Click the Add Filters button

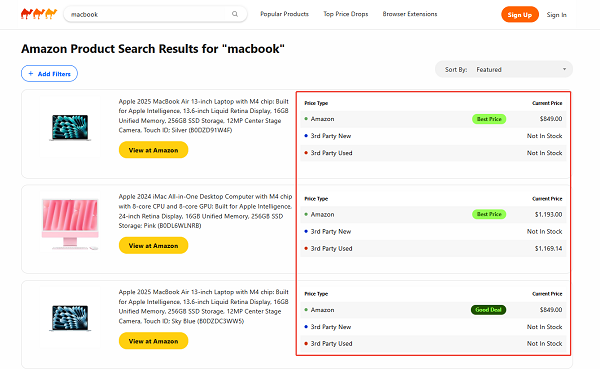[49, 73]
